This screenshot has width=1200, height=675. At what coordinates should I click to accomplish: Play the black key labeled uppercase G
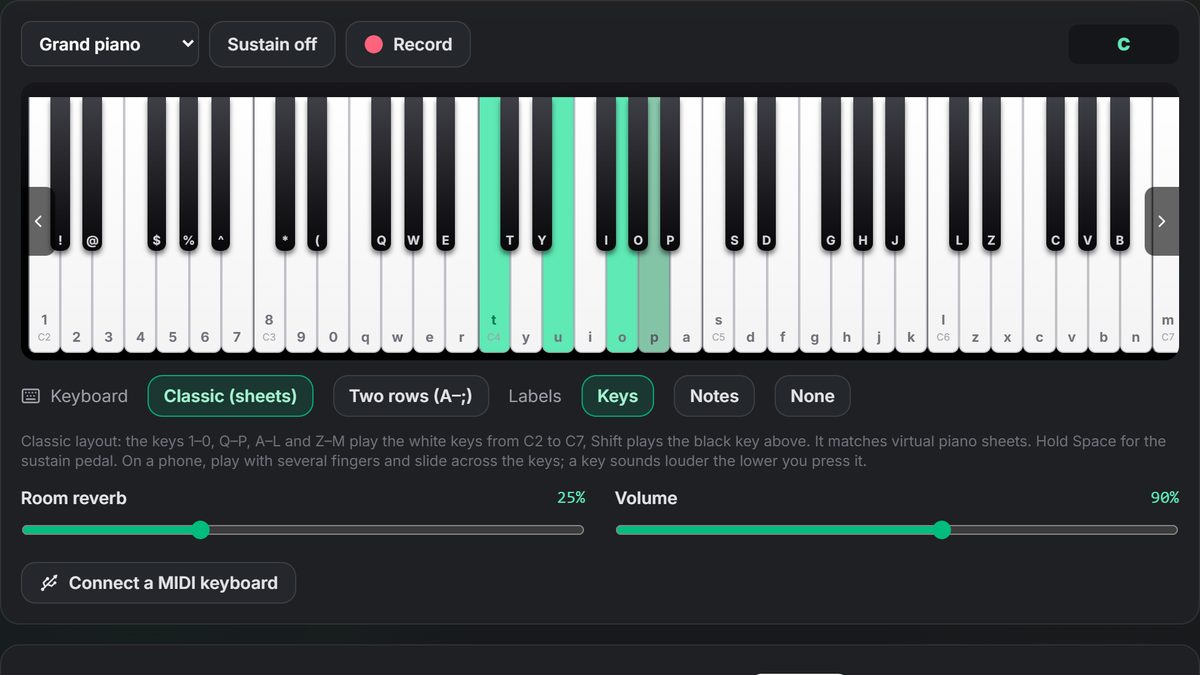(x=831, y=175)
